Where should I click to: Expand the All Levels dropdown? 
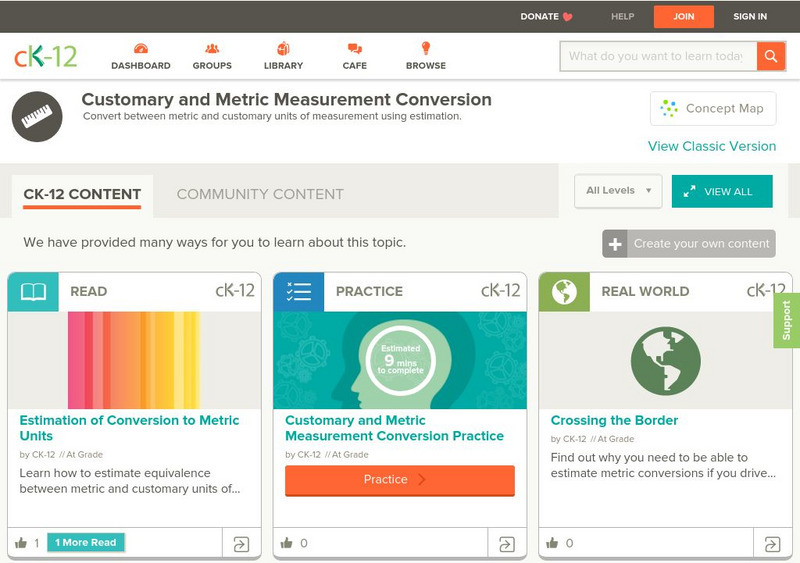pos(618,191)
